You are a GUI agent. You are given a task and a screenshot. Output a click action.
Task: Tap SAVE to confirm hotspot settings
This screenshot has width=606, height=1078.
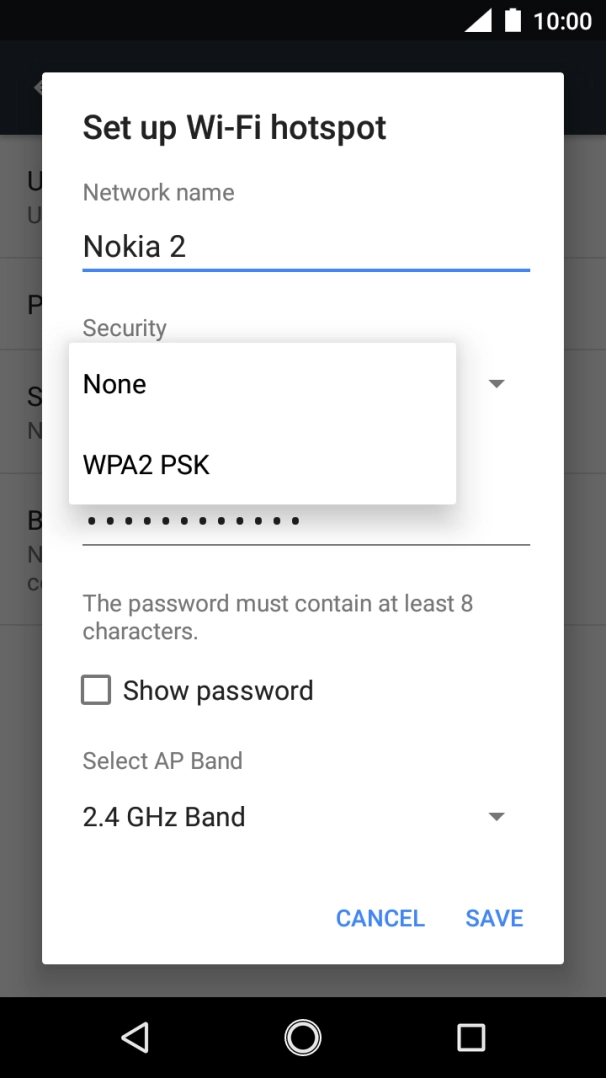494,917
